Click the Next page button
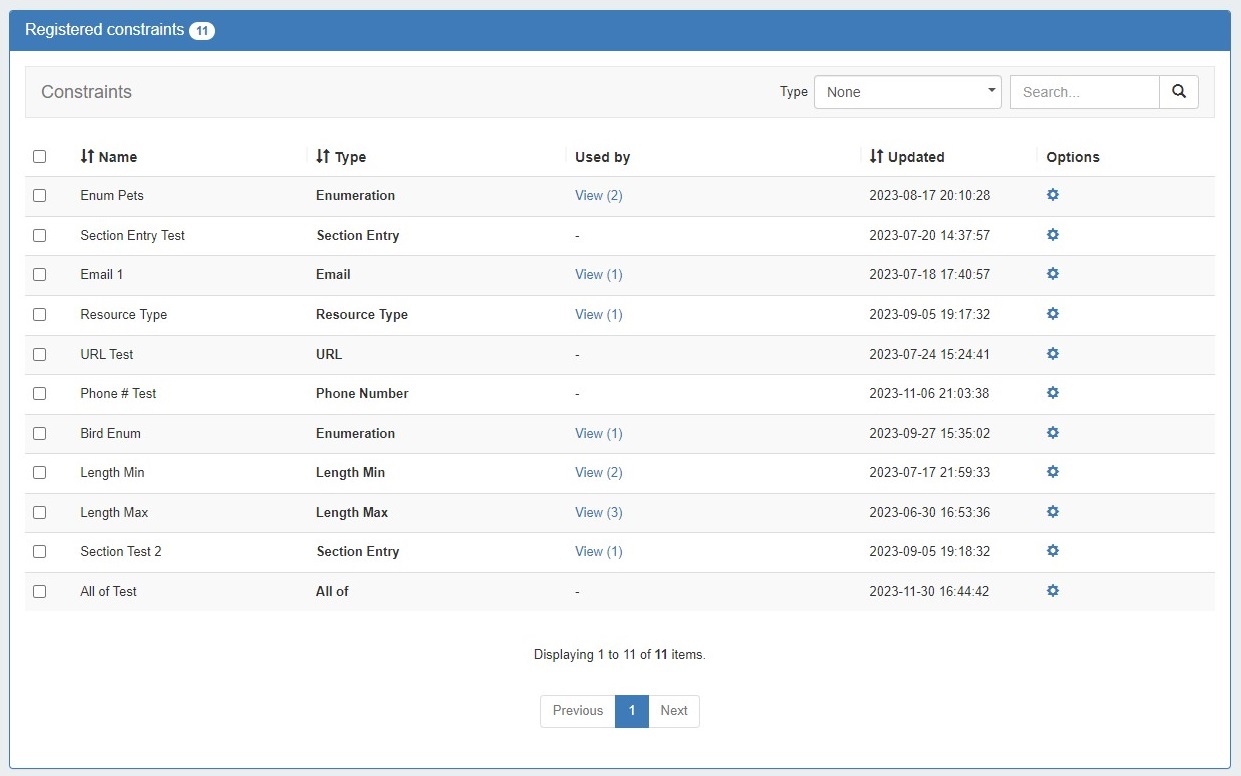The height and width of the screenshot is (776, 1241). (673, 711)
